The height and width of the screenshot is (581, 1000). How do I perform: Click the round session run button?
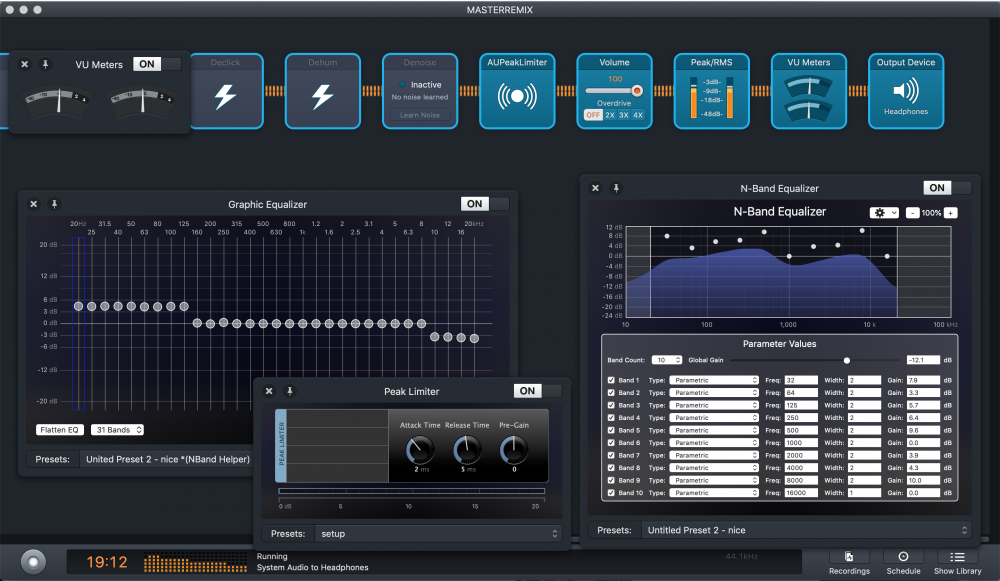coord(33,562)
